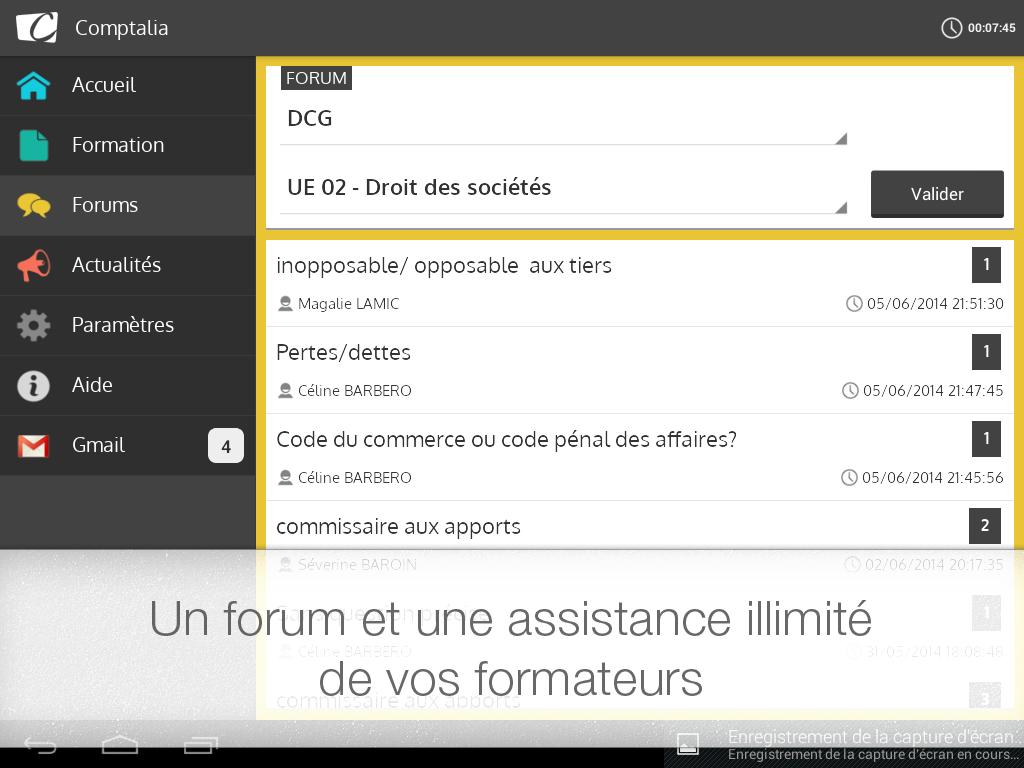Image resolution: width=1024 pixels, height=768 pixels.
Task: Open thread "inopposable/ opposable aux tiers"
Action: pyautogui.click(x=444, y=266)
